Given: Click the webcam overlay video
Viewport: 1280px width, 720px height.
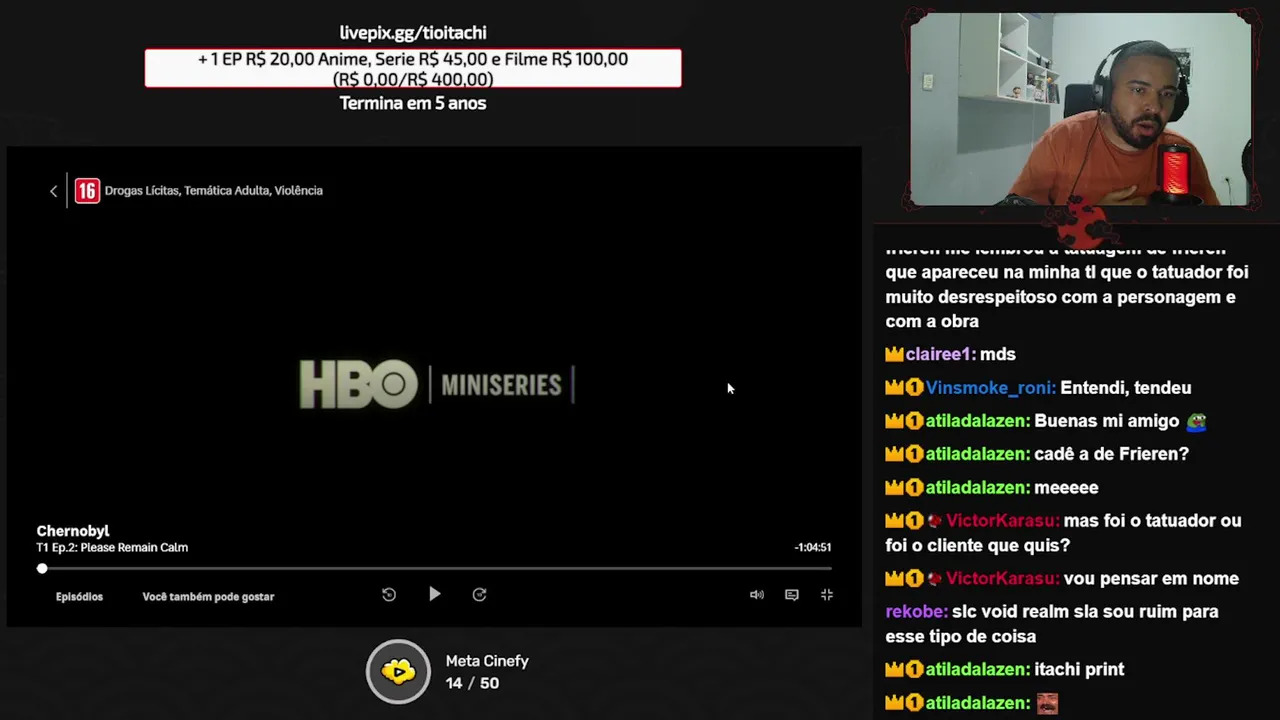Looking at the screenshot, I should click(1080, 109).
